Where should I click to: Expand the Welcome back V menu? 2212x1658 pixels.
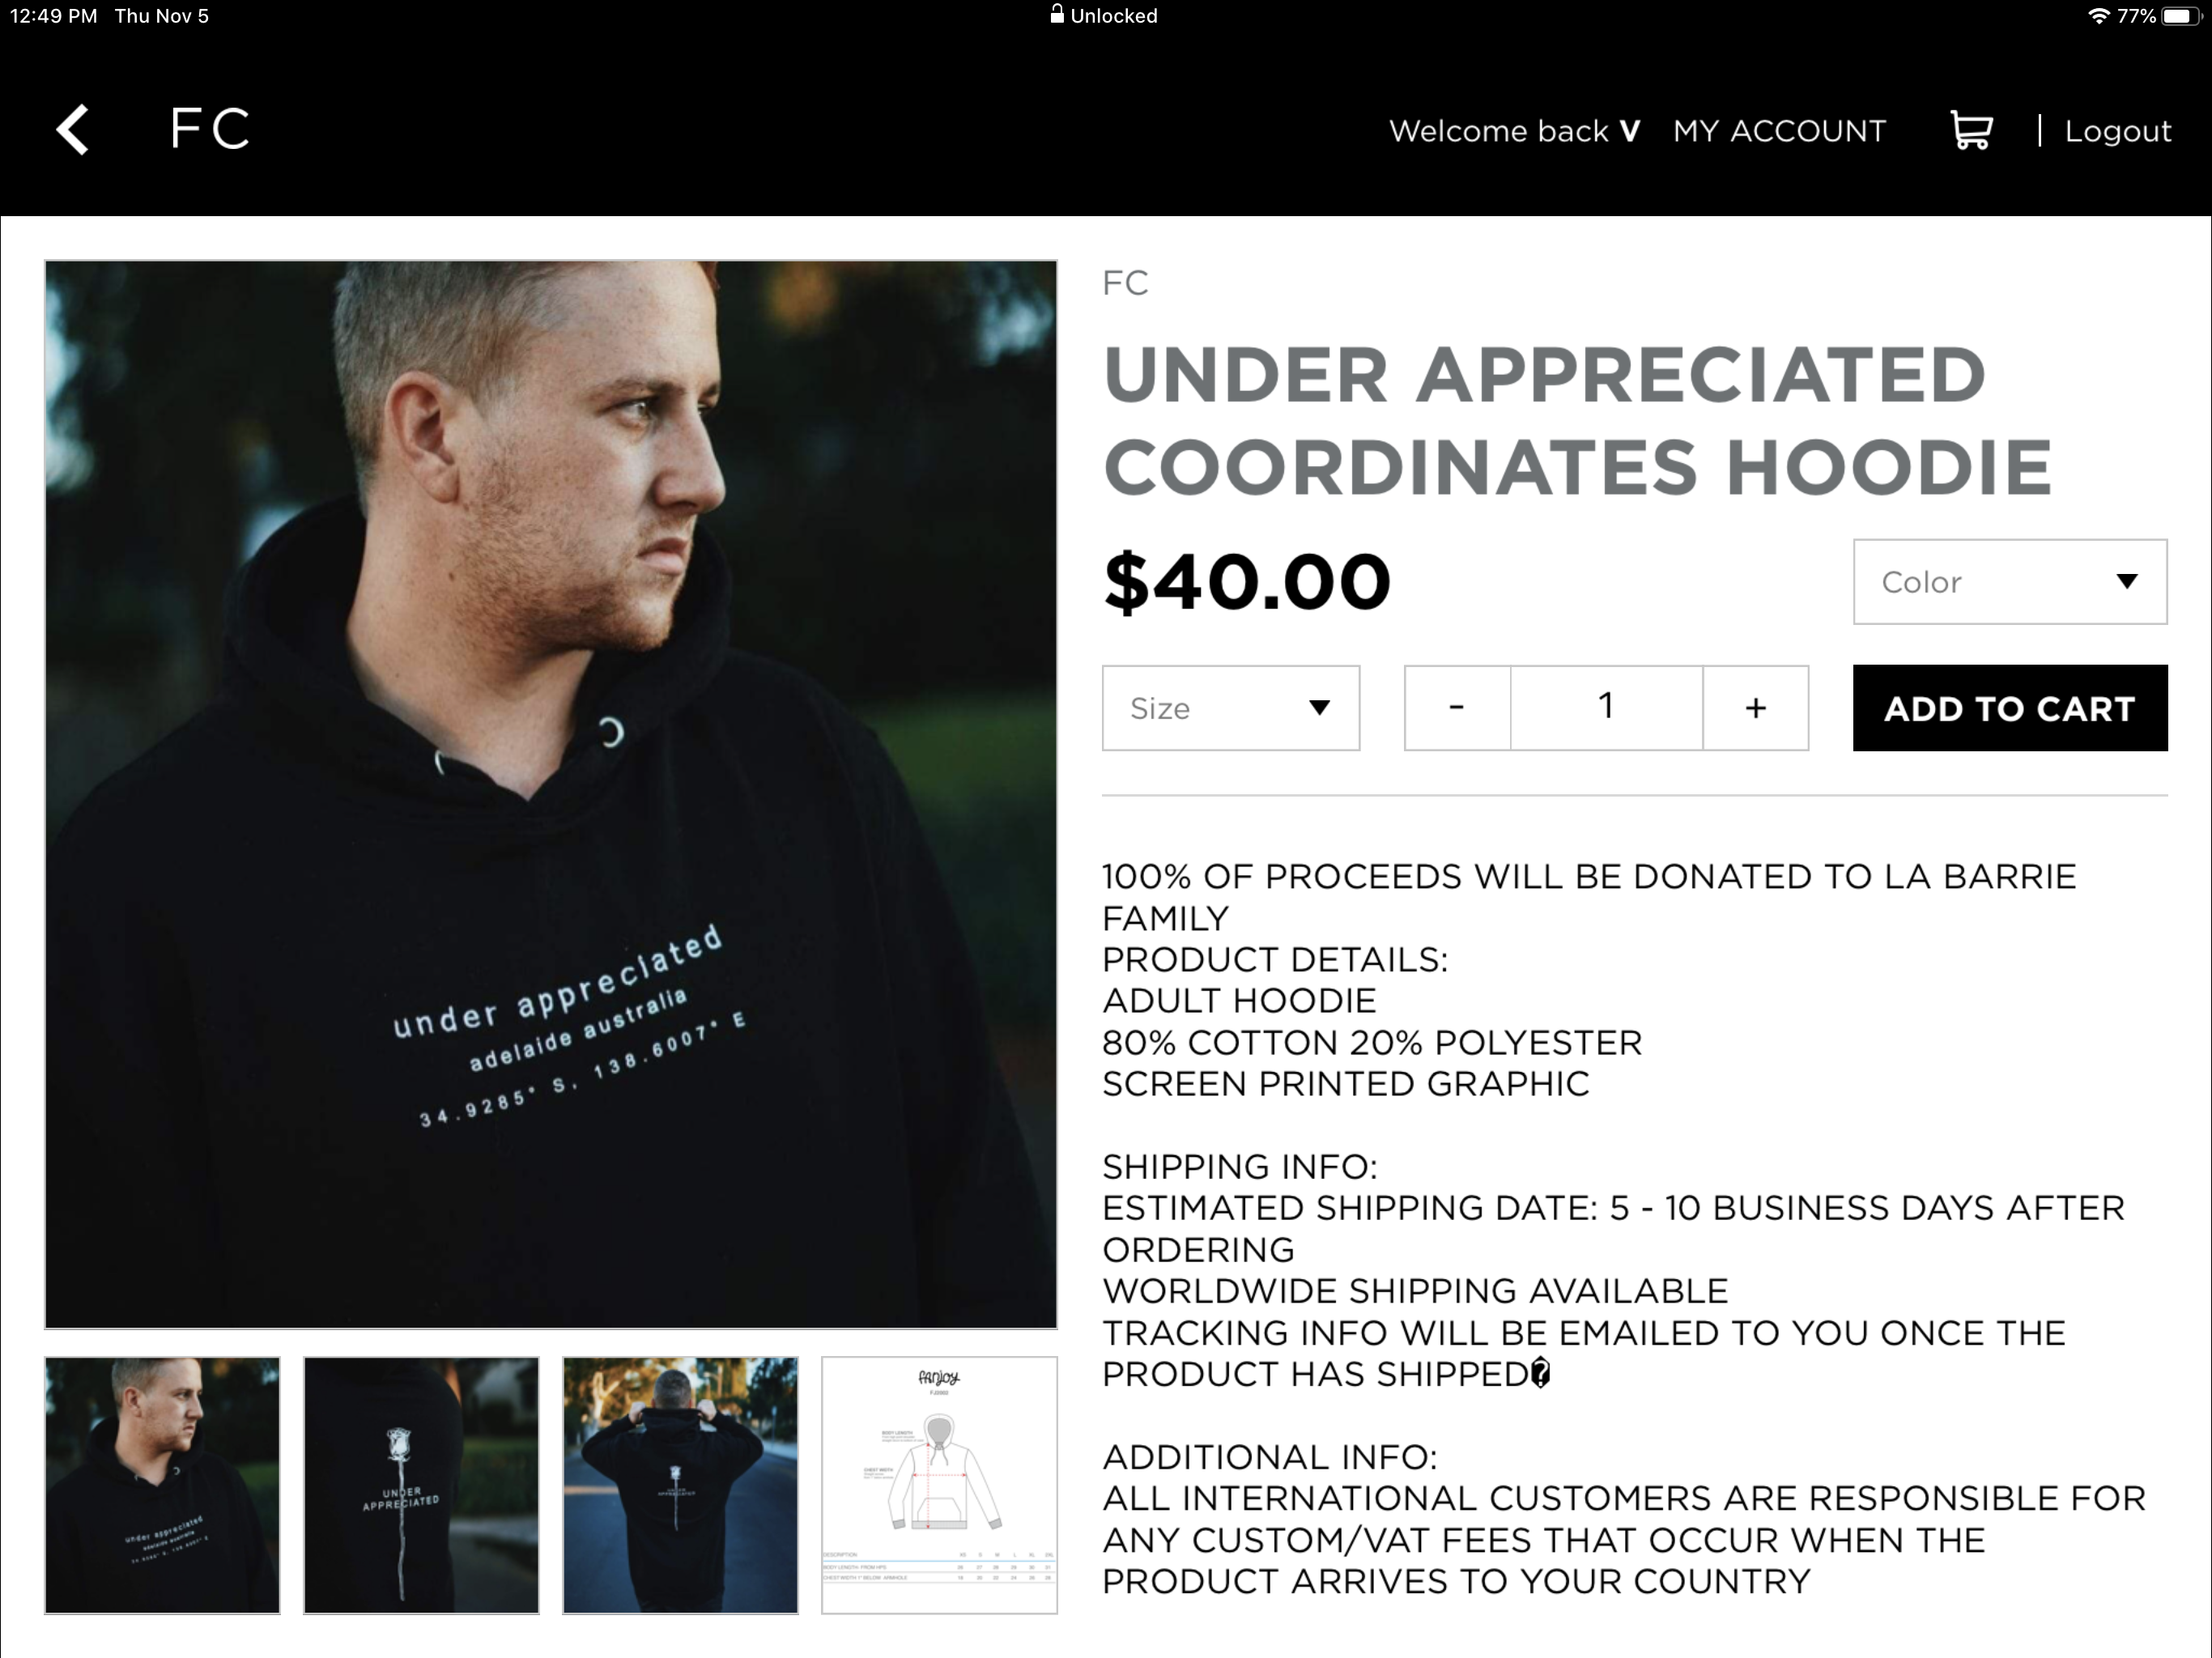pos(1514,131)
